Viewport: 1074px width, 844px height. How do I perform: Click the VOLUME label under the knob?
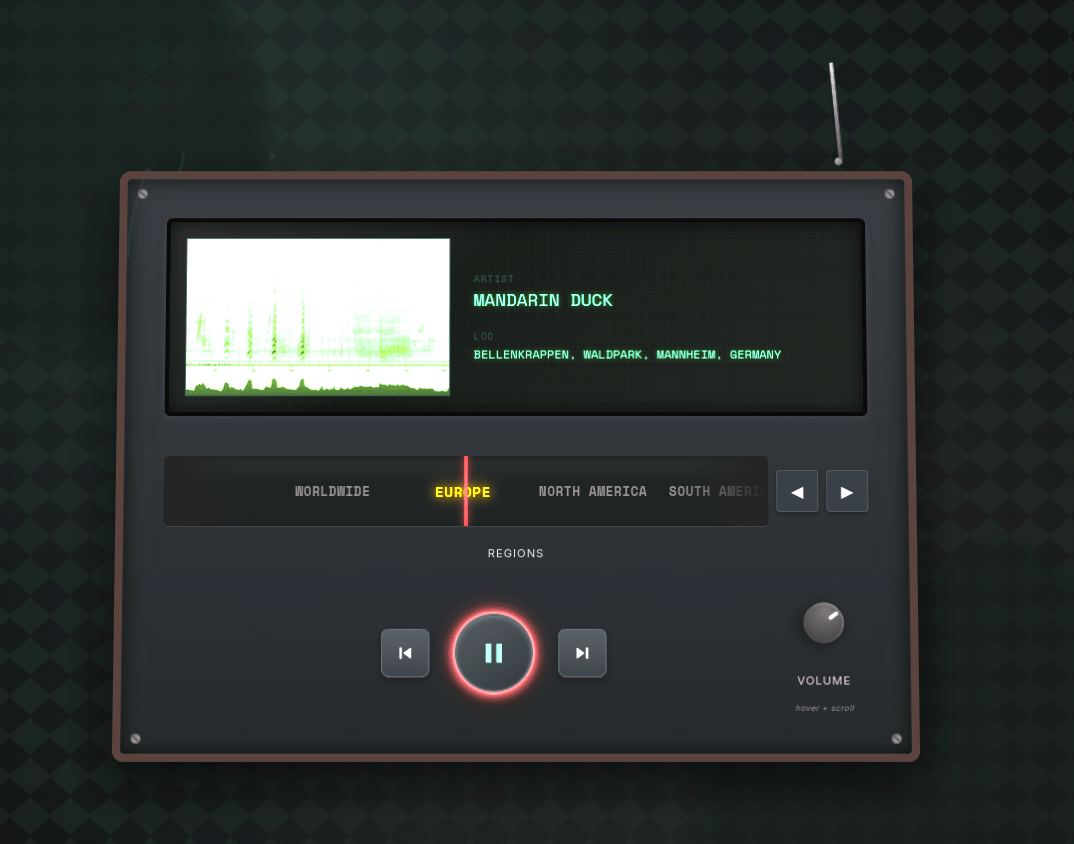click(824, 681)
